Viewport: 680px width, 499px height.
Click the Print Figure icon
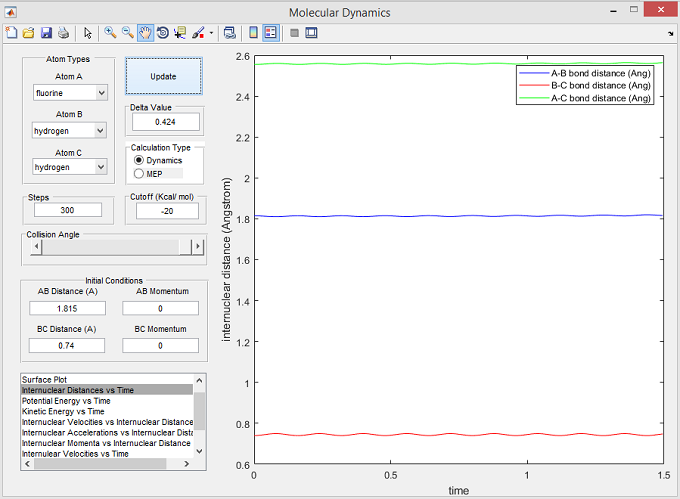pyautogui.click(x=63, y=32)
